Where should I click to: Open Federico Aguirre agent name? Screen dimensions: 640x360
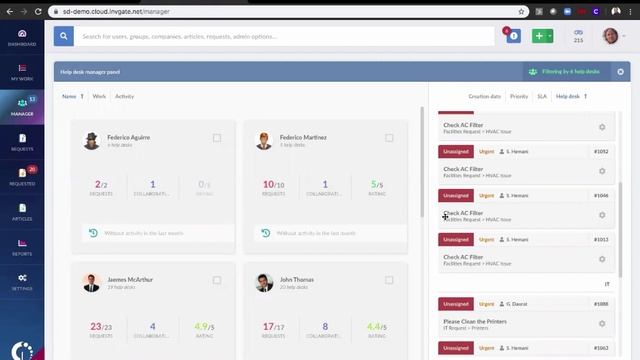pyautogui.click(x=129, y=138)
